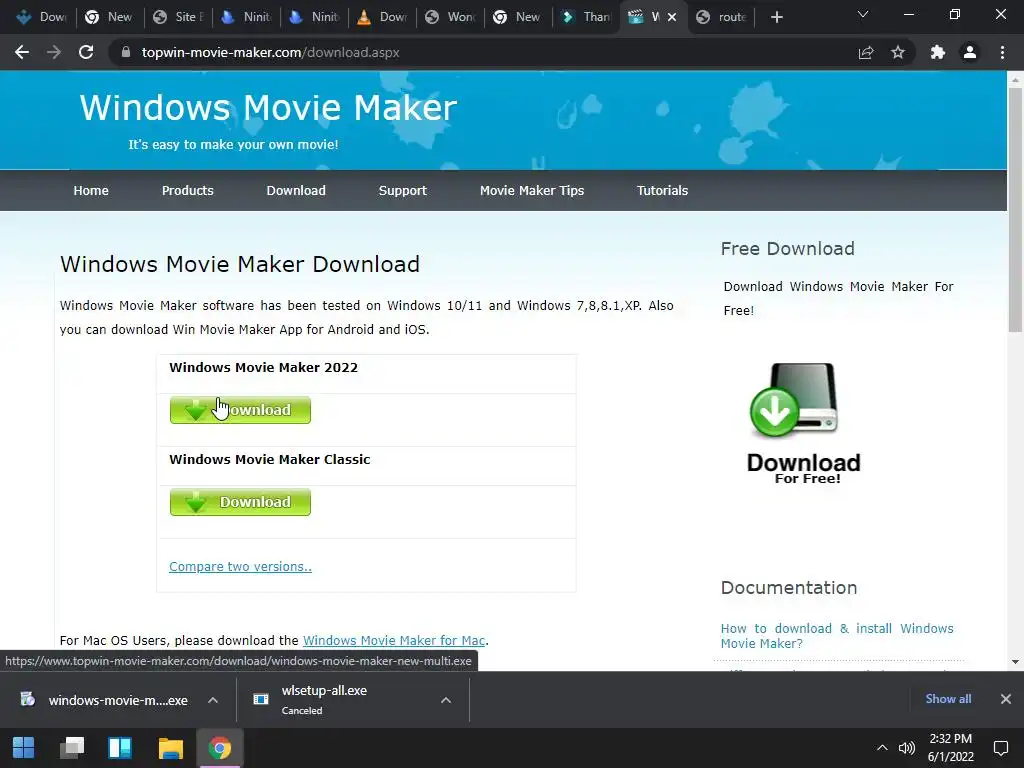
Task: Open the Home menu item
Action: tap(91, 191)
